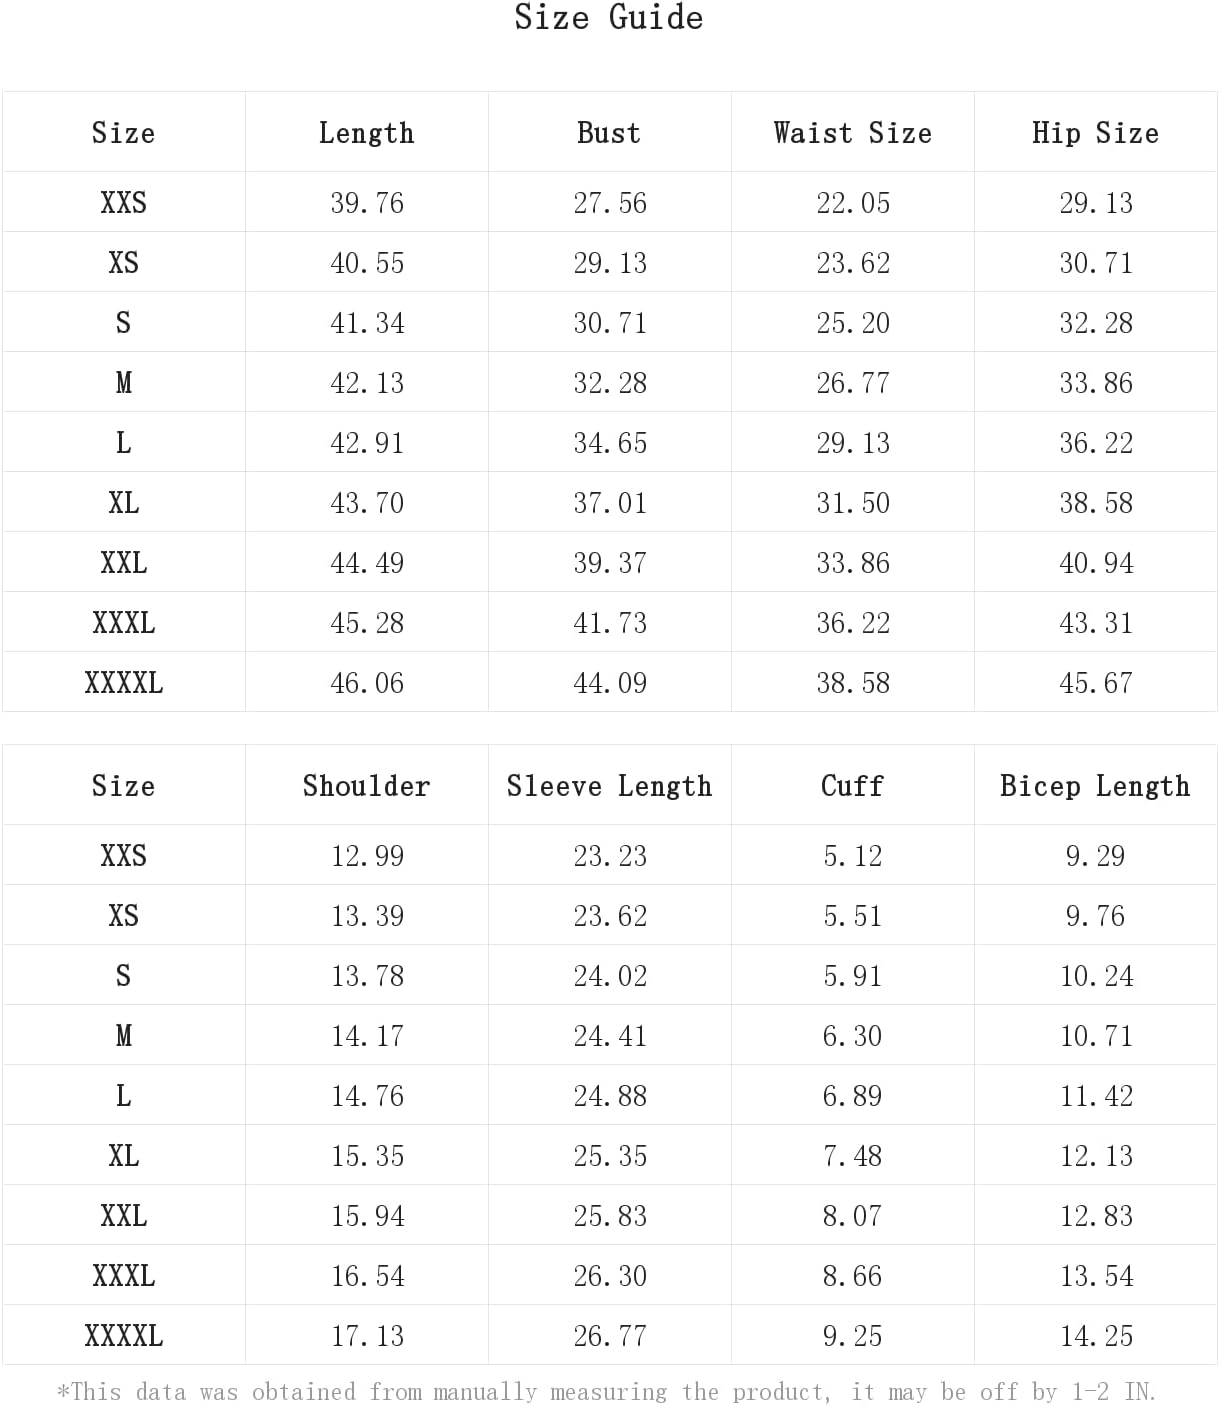Select the Cuff column header

(852, 786)
